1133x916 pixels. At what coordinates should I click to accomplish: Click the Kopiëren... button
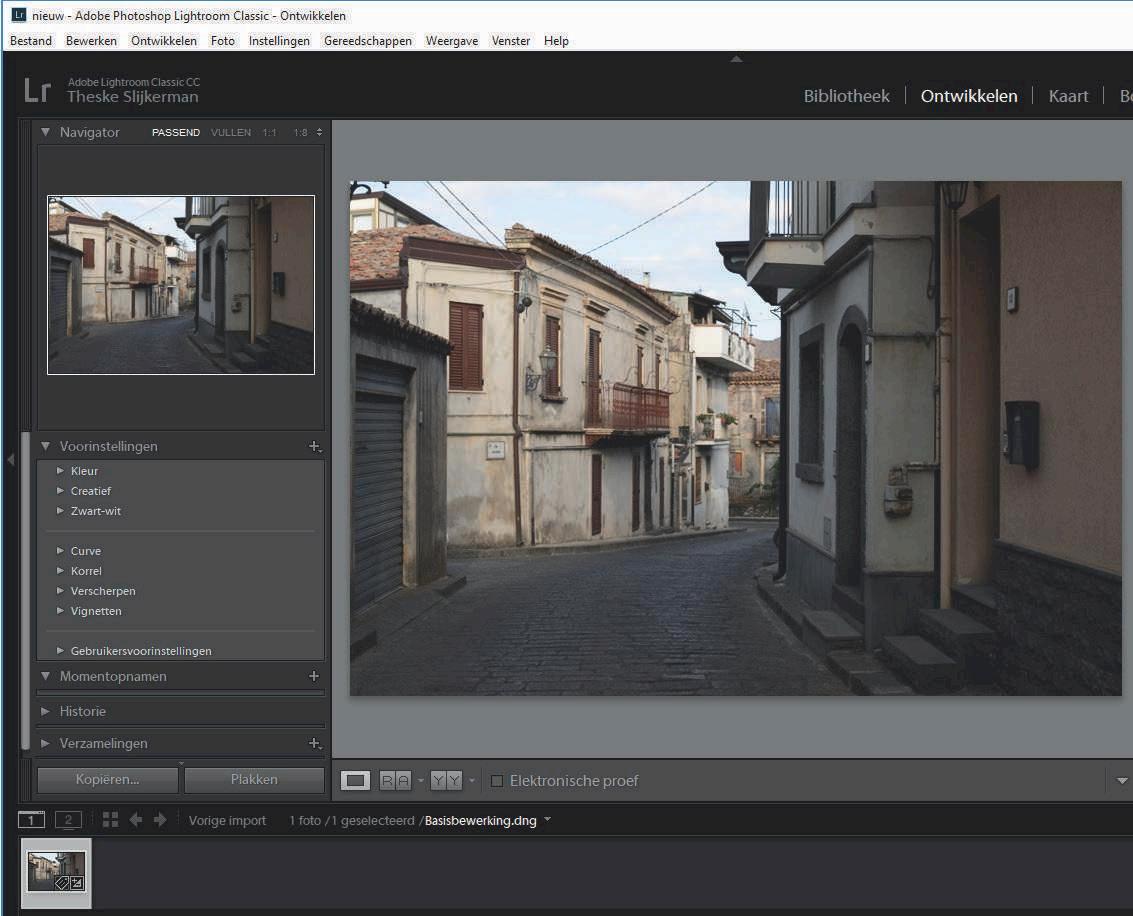pos(107,780)
